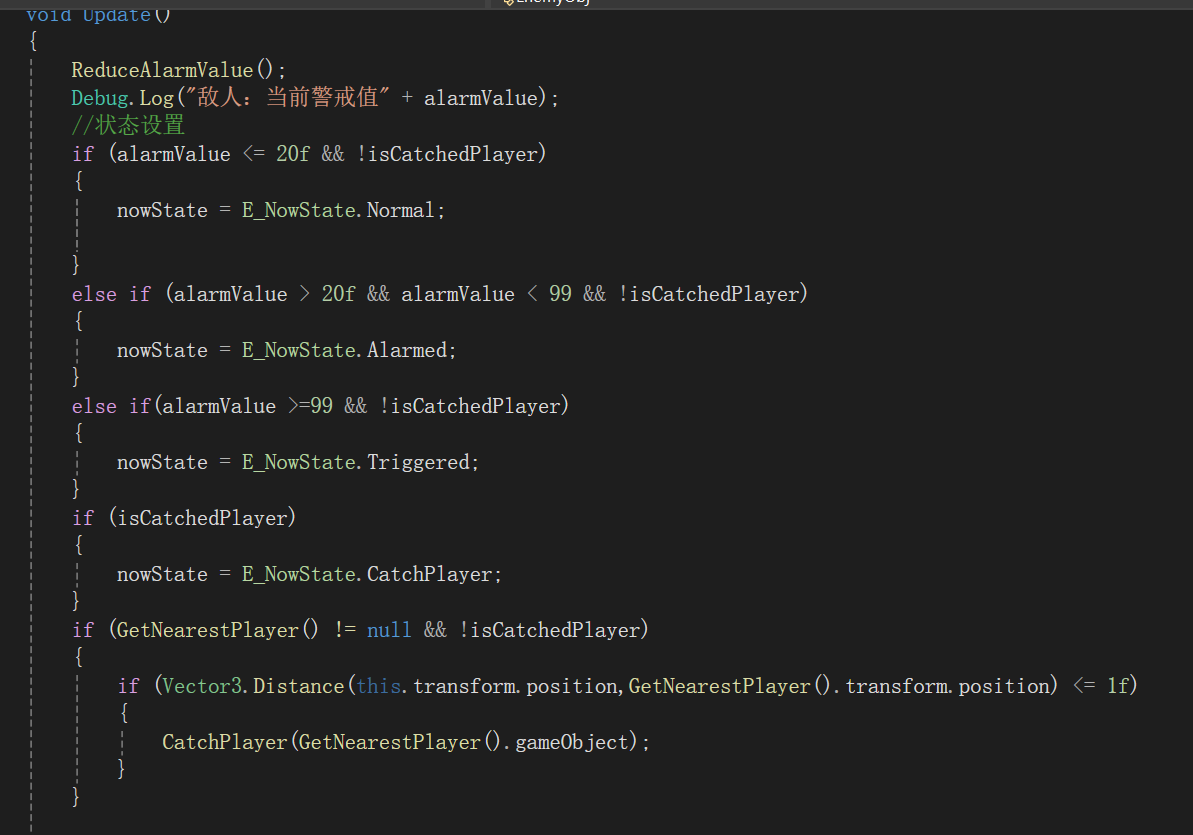The height and width of the screenshot is (835, 1193).
Task: Click E_NowState.CatchPlayer assignment value
Action: point(371,574)
